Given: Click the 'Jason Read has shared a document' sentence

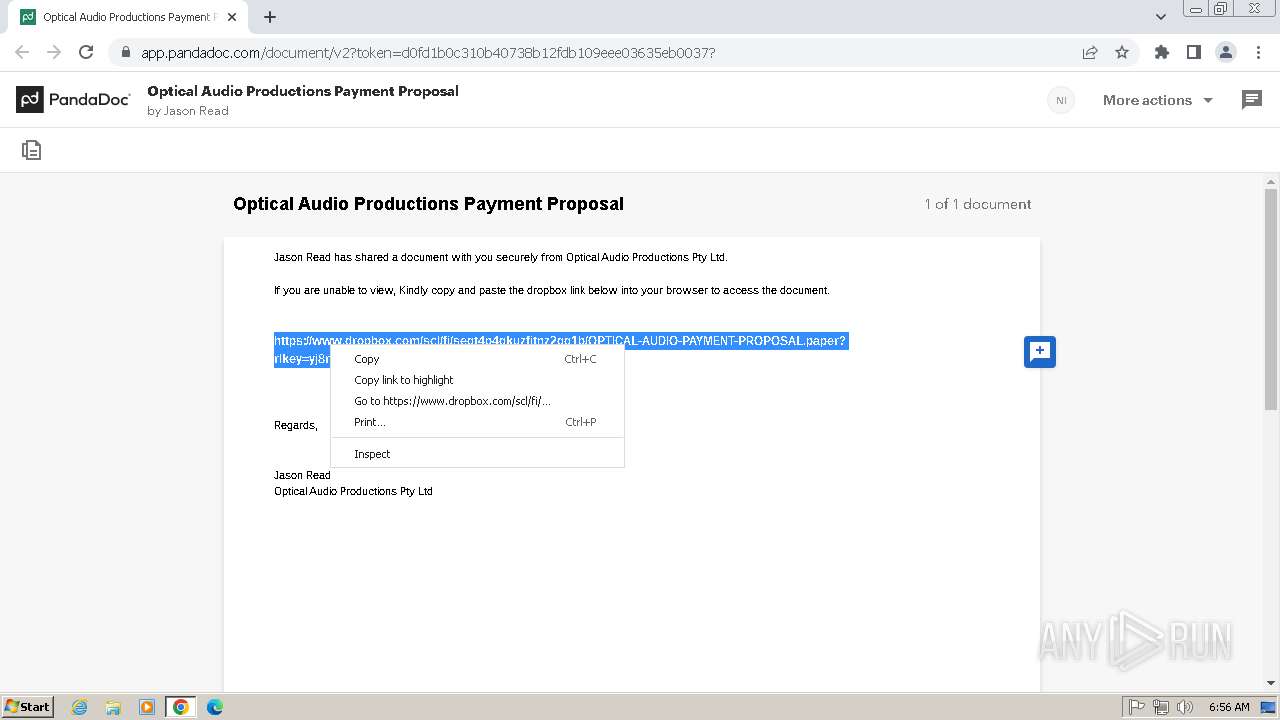Looking at the screenshot, I should coord(501,257).
